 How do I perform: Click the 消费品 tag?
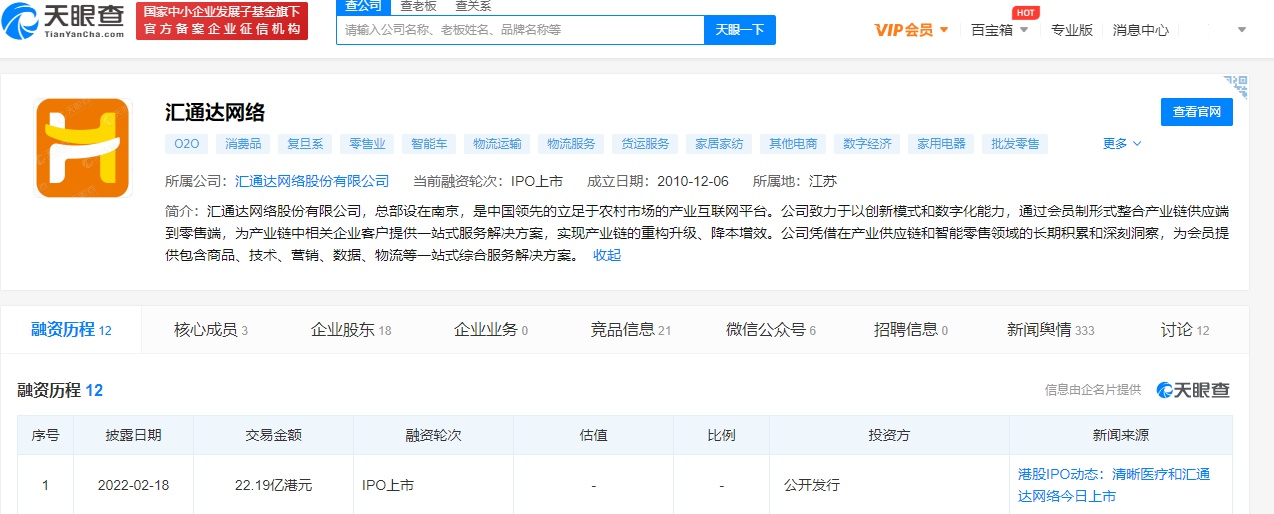click(243, 144)
